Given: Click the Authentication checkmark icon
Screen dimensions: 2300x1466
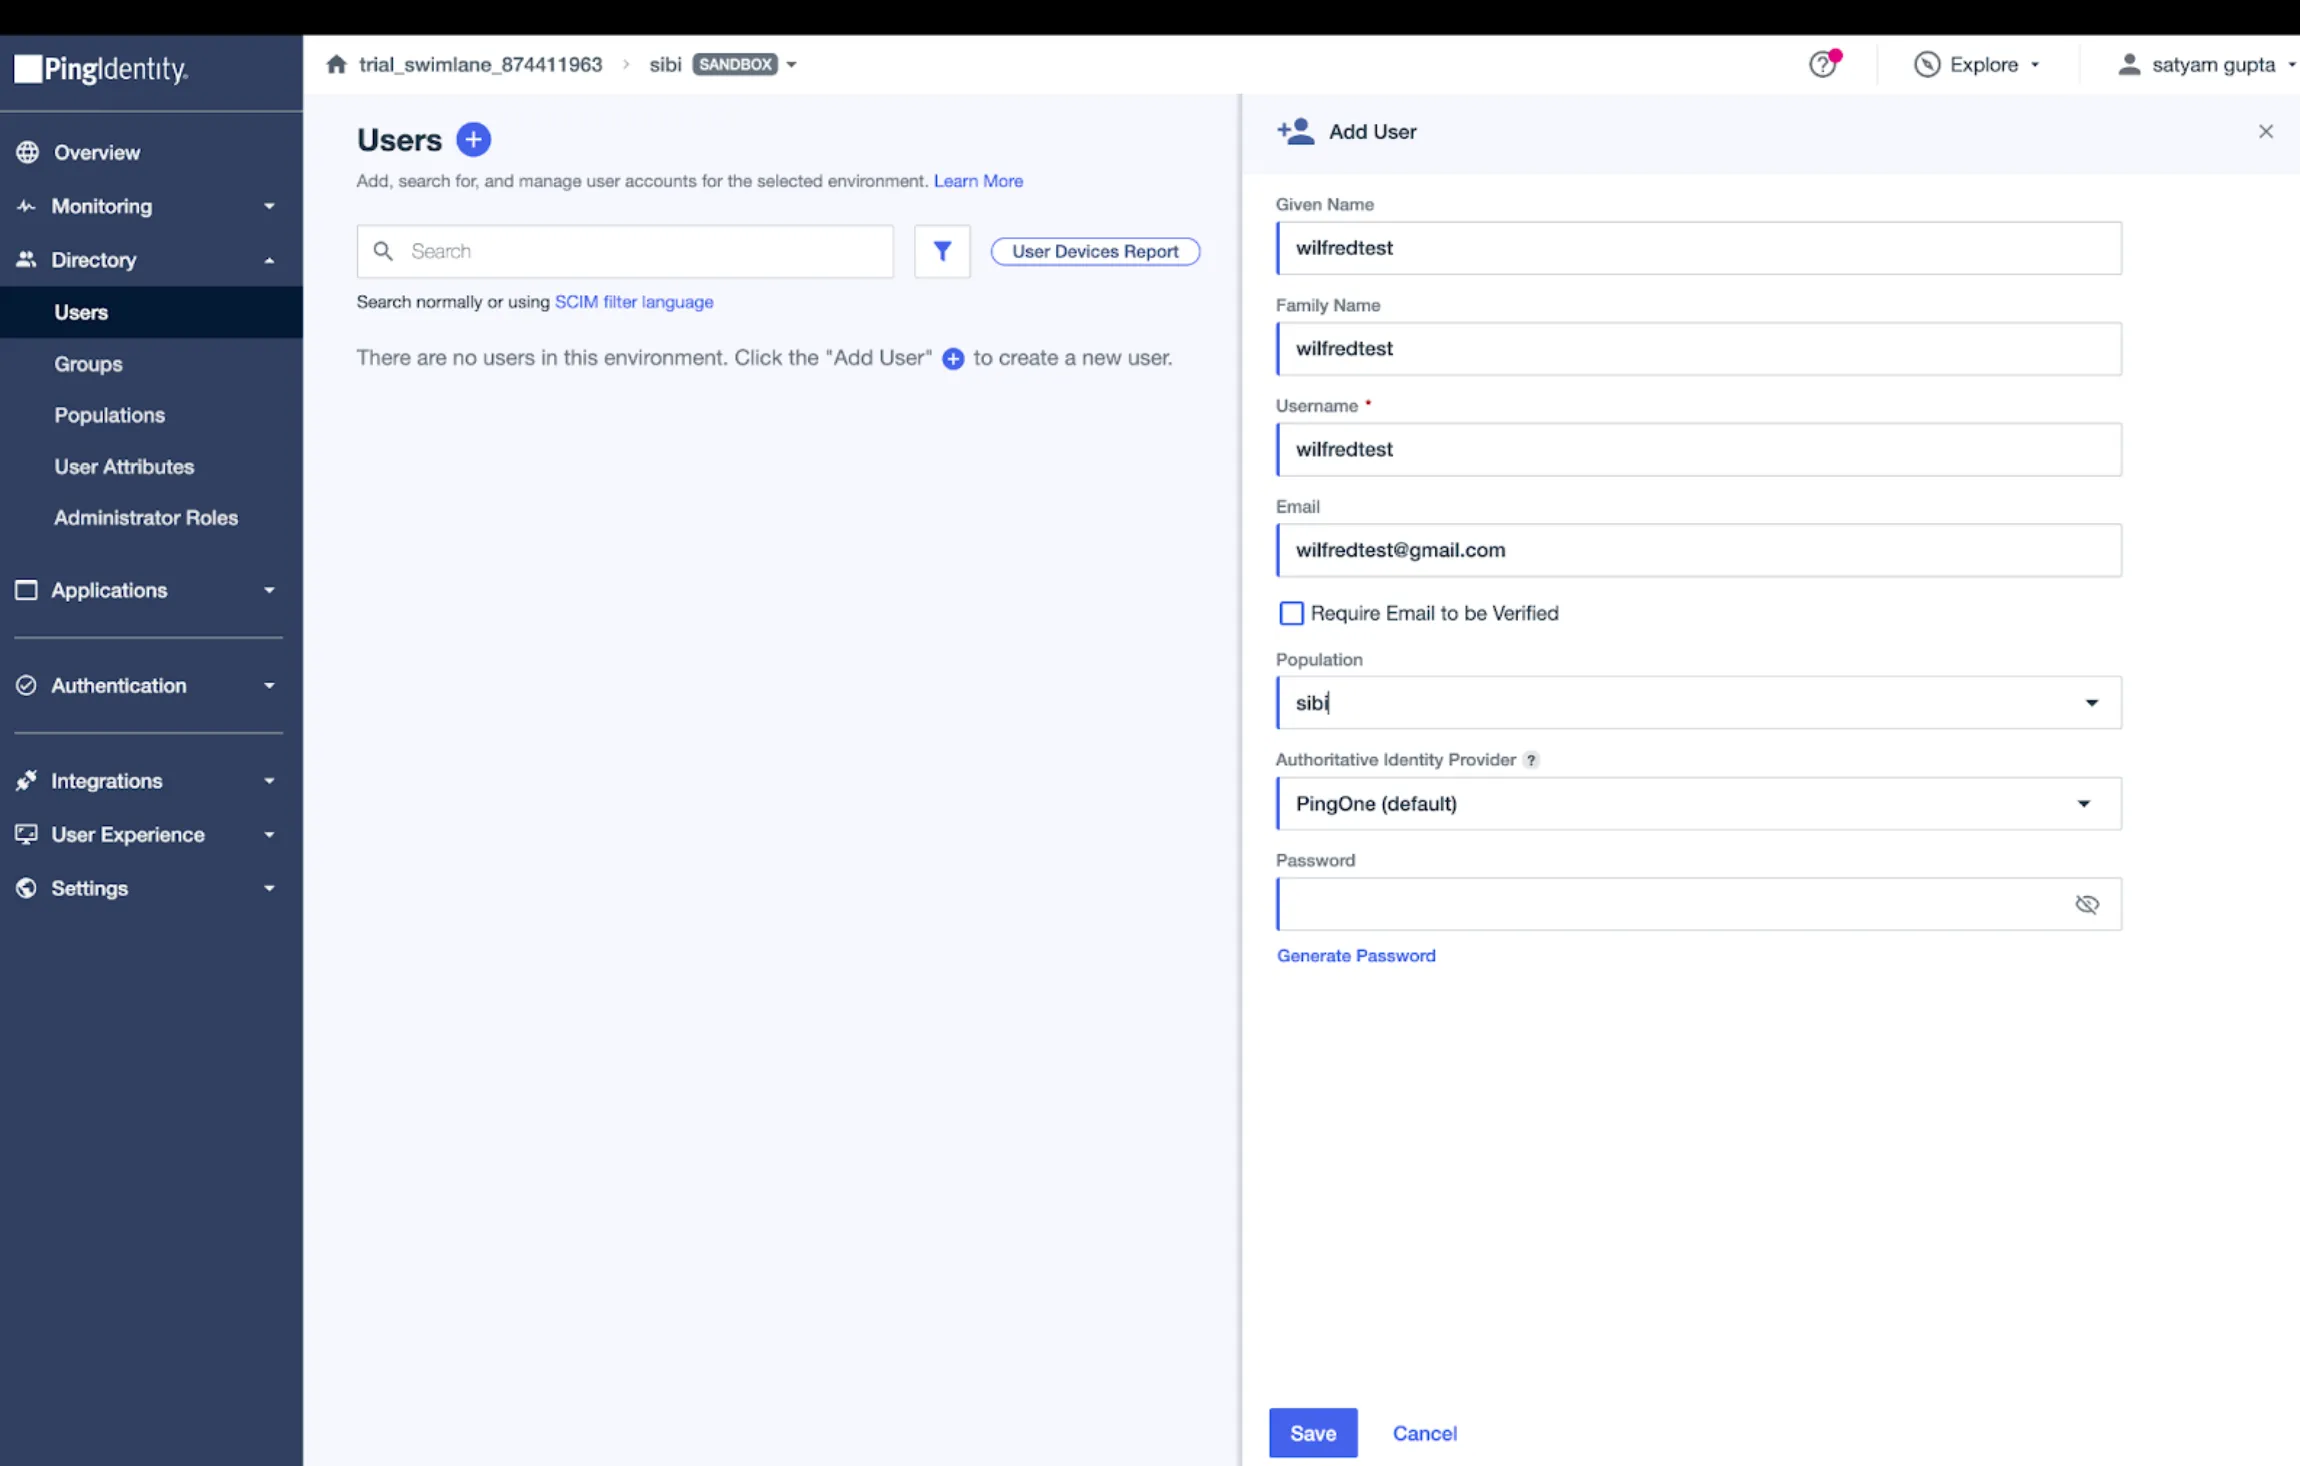Looking at the screenshot, I should point(27,685).
